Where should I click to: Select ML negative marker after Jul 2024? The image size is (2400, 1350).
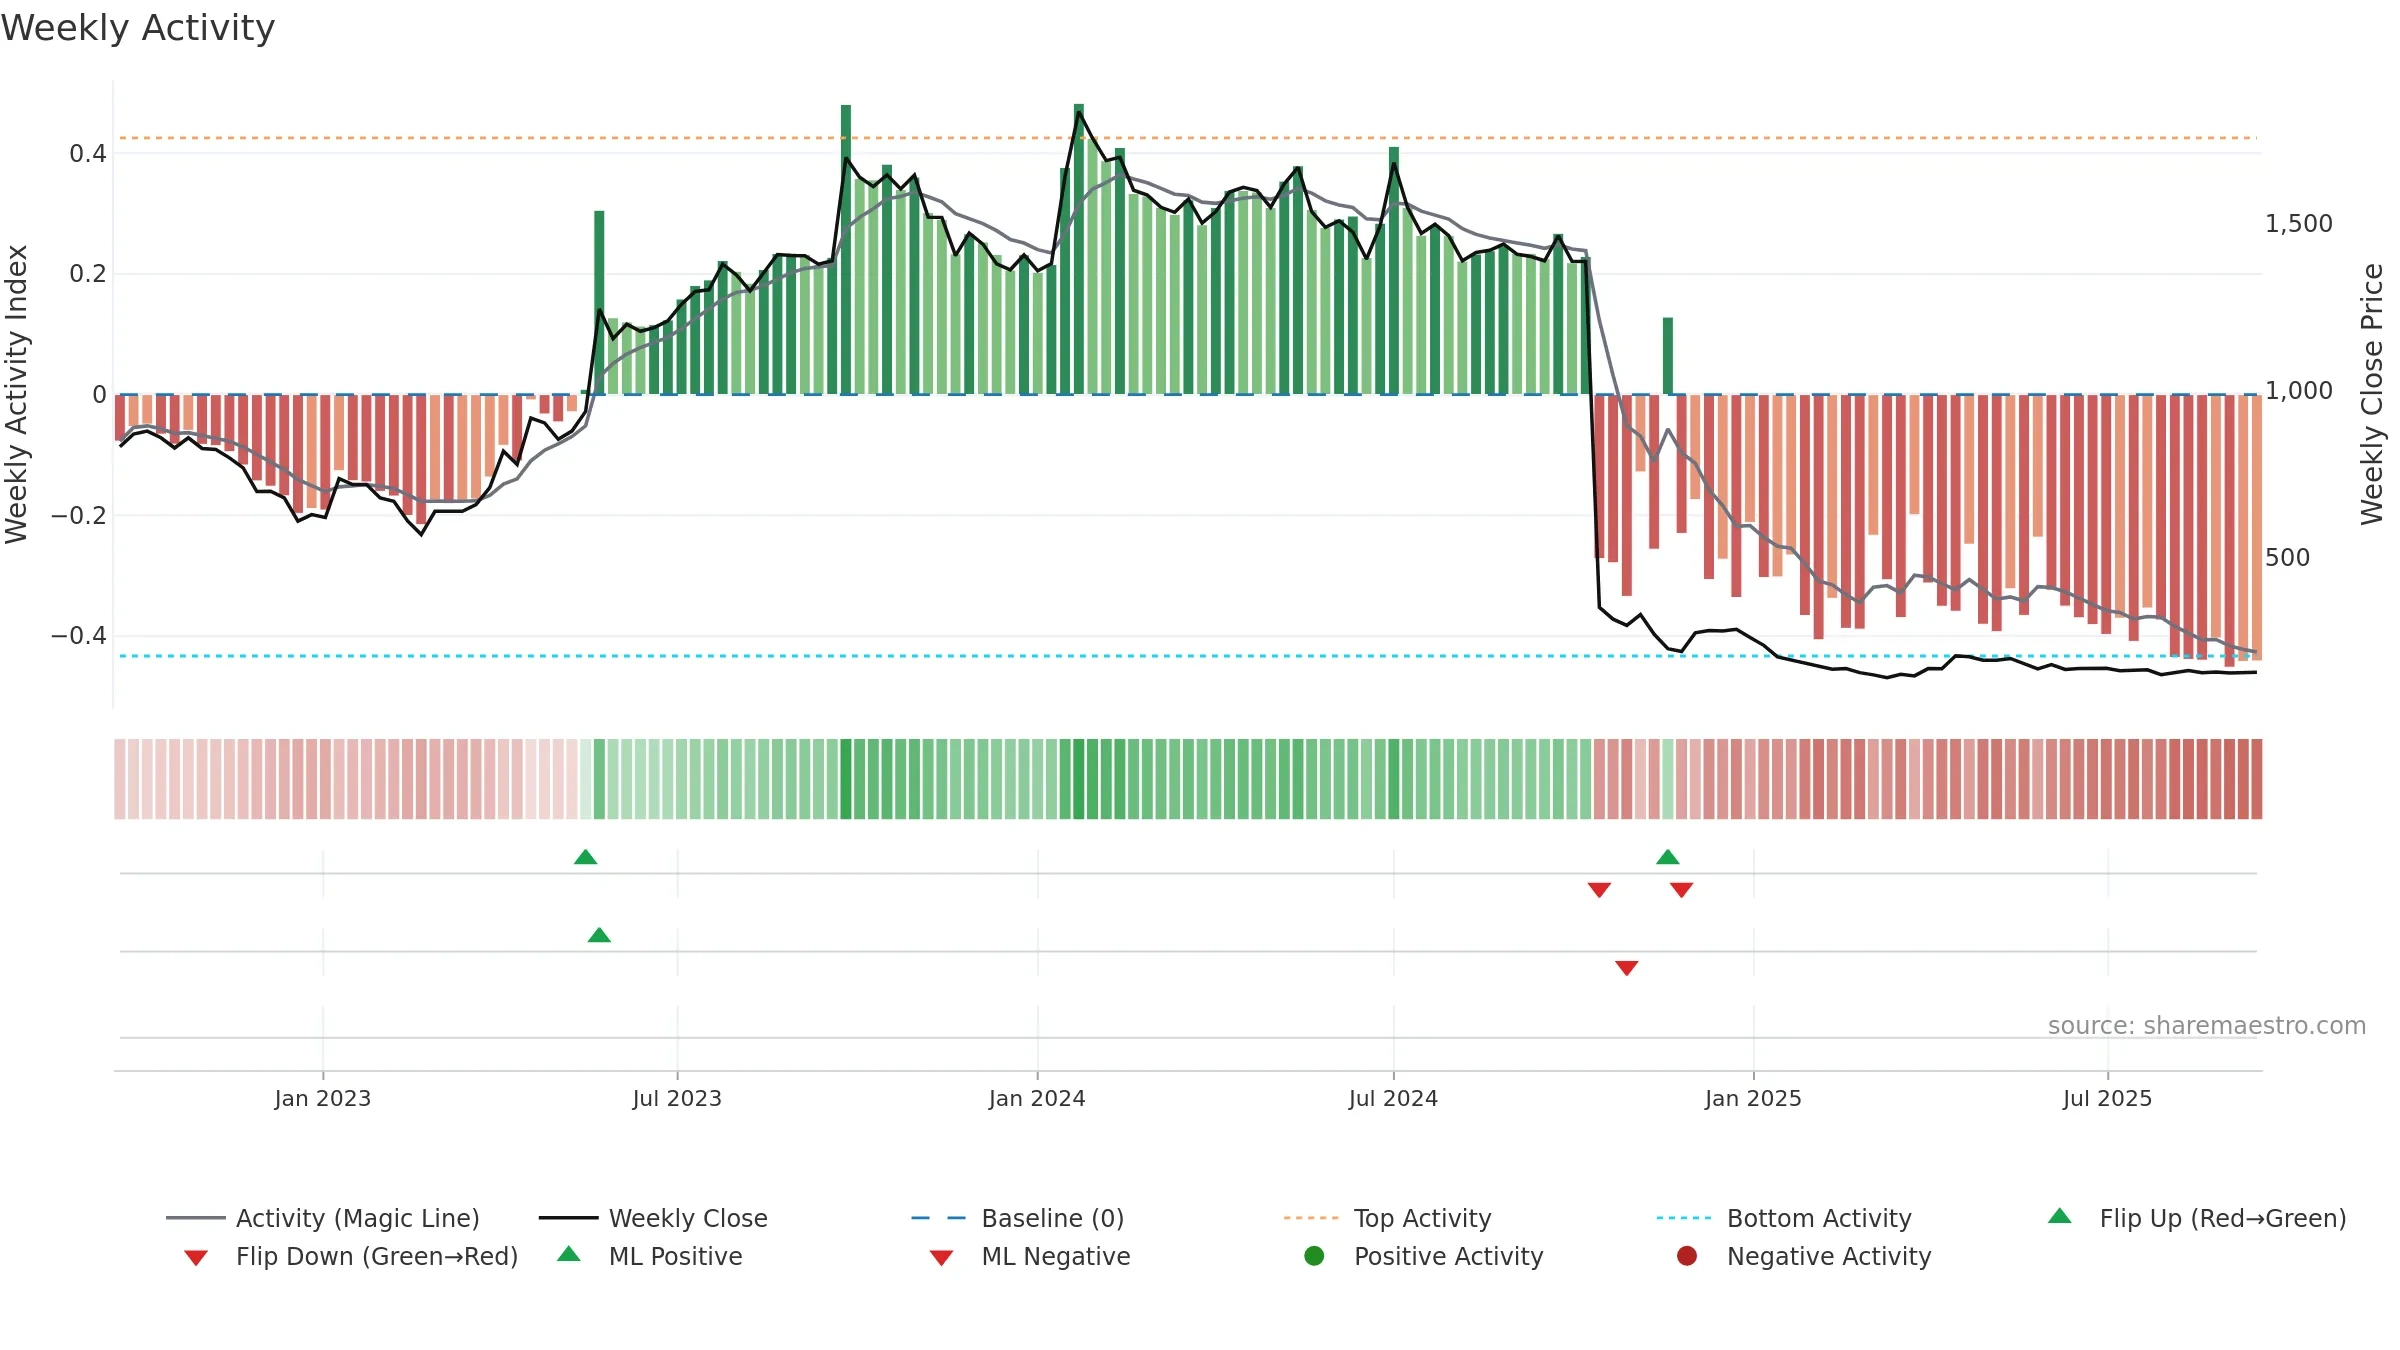click(1627, 968)
